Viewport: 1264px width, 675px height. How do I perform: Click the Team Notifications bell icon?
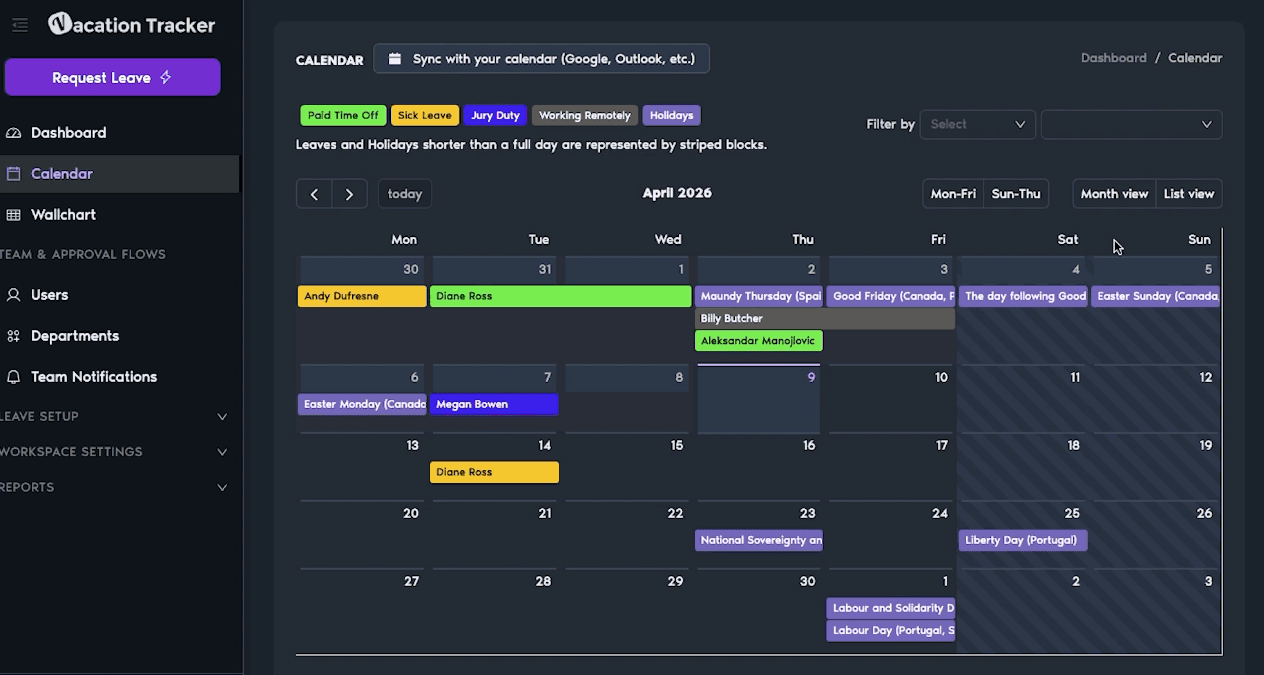coord(14,377)
